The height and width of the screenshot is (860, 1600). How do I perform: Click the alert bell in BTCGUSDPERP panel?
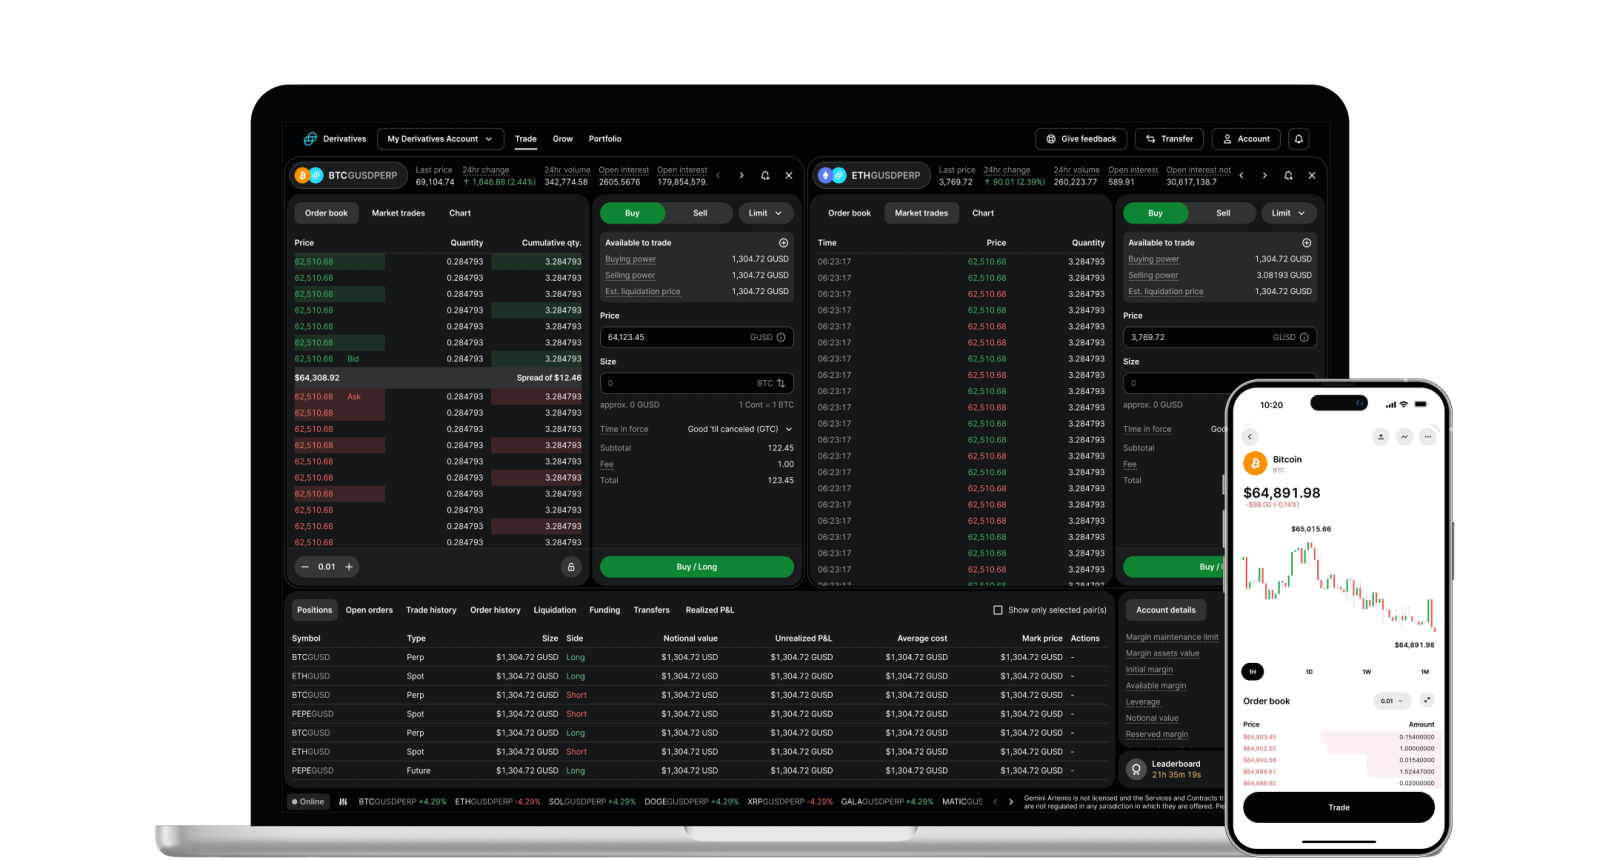pyautogui.click(x=765, y=175)
